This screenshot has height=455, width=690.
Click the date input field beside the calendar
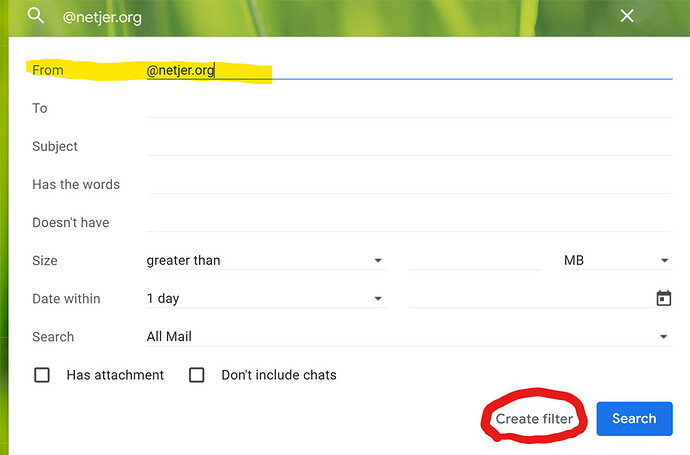click(530, 298)
